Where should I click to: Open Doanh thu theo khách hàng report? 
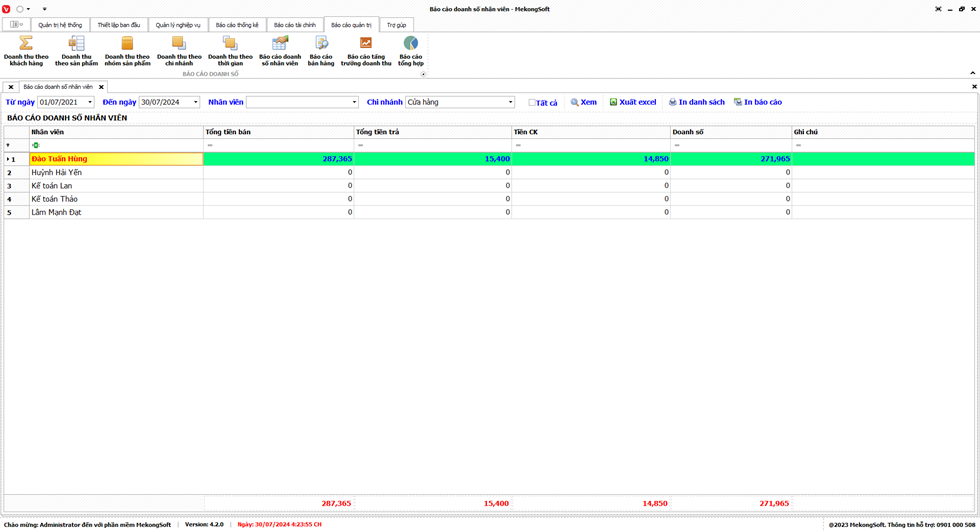[26, 50]
